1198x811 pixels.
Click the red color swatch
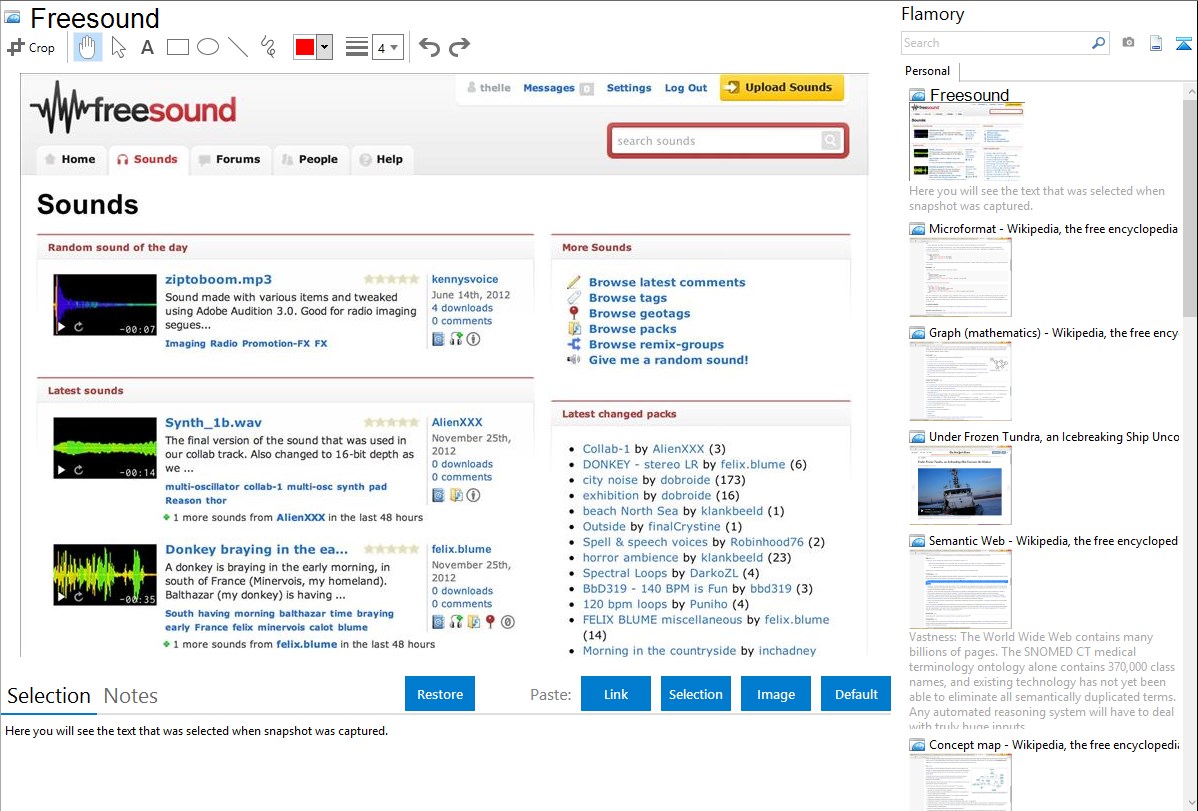[304, 47]
